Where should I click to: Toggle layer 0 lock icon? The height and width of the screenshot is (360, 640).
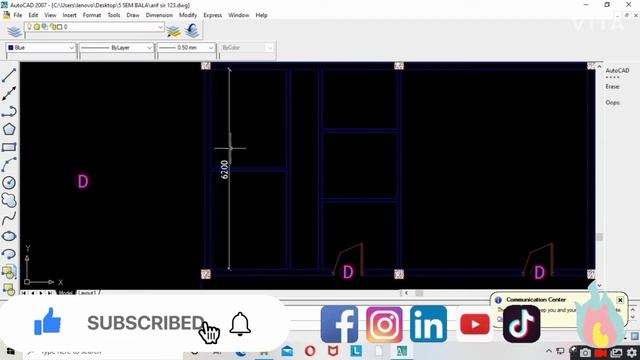[53, 27]
